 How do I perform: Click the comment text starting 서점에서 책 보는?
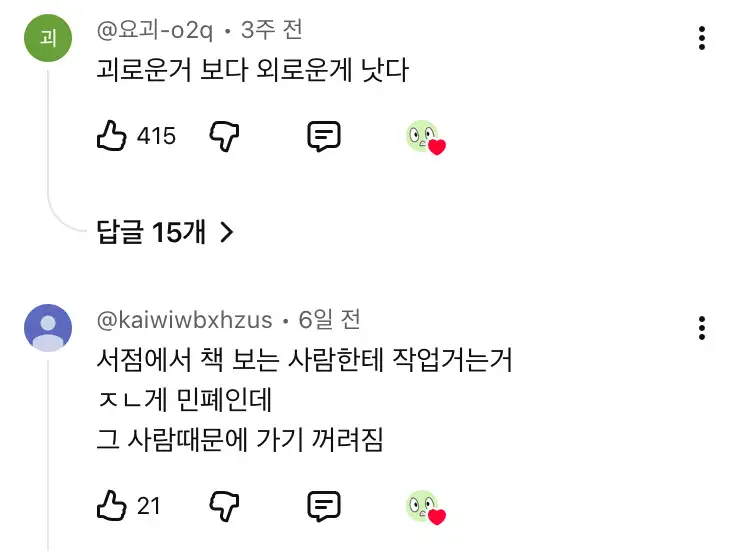click(304, 360)
